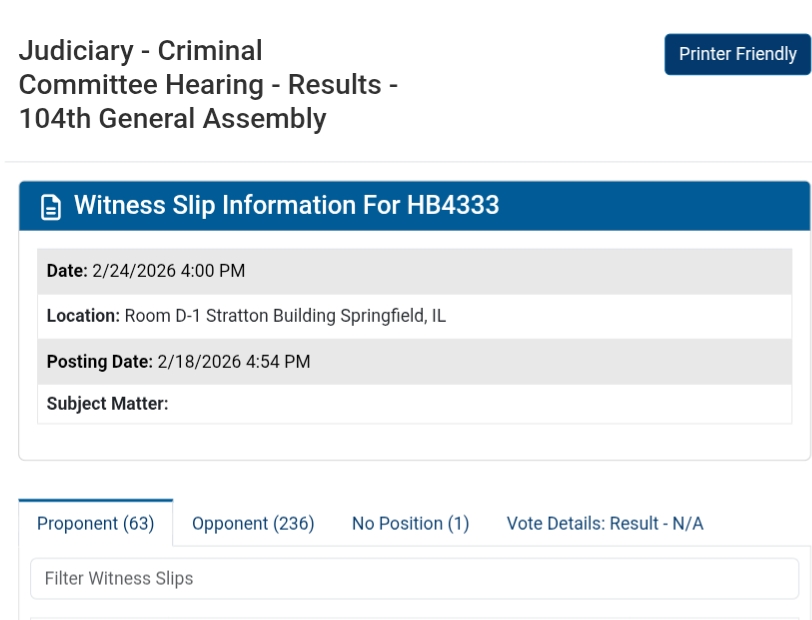The width and height of the screenshot is (812, 620).
Task: Open the Opponent (236) tab
Action: (x=253, y=523)
